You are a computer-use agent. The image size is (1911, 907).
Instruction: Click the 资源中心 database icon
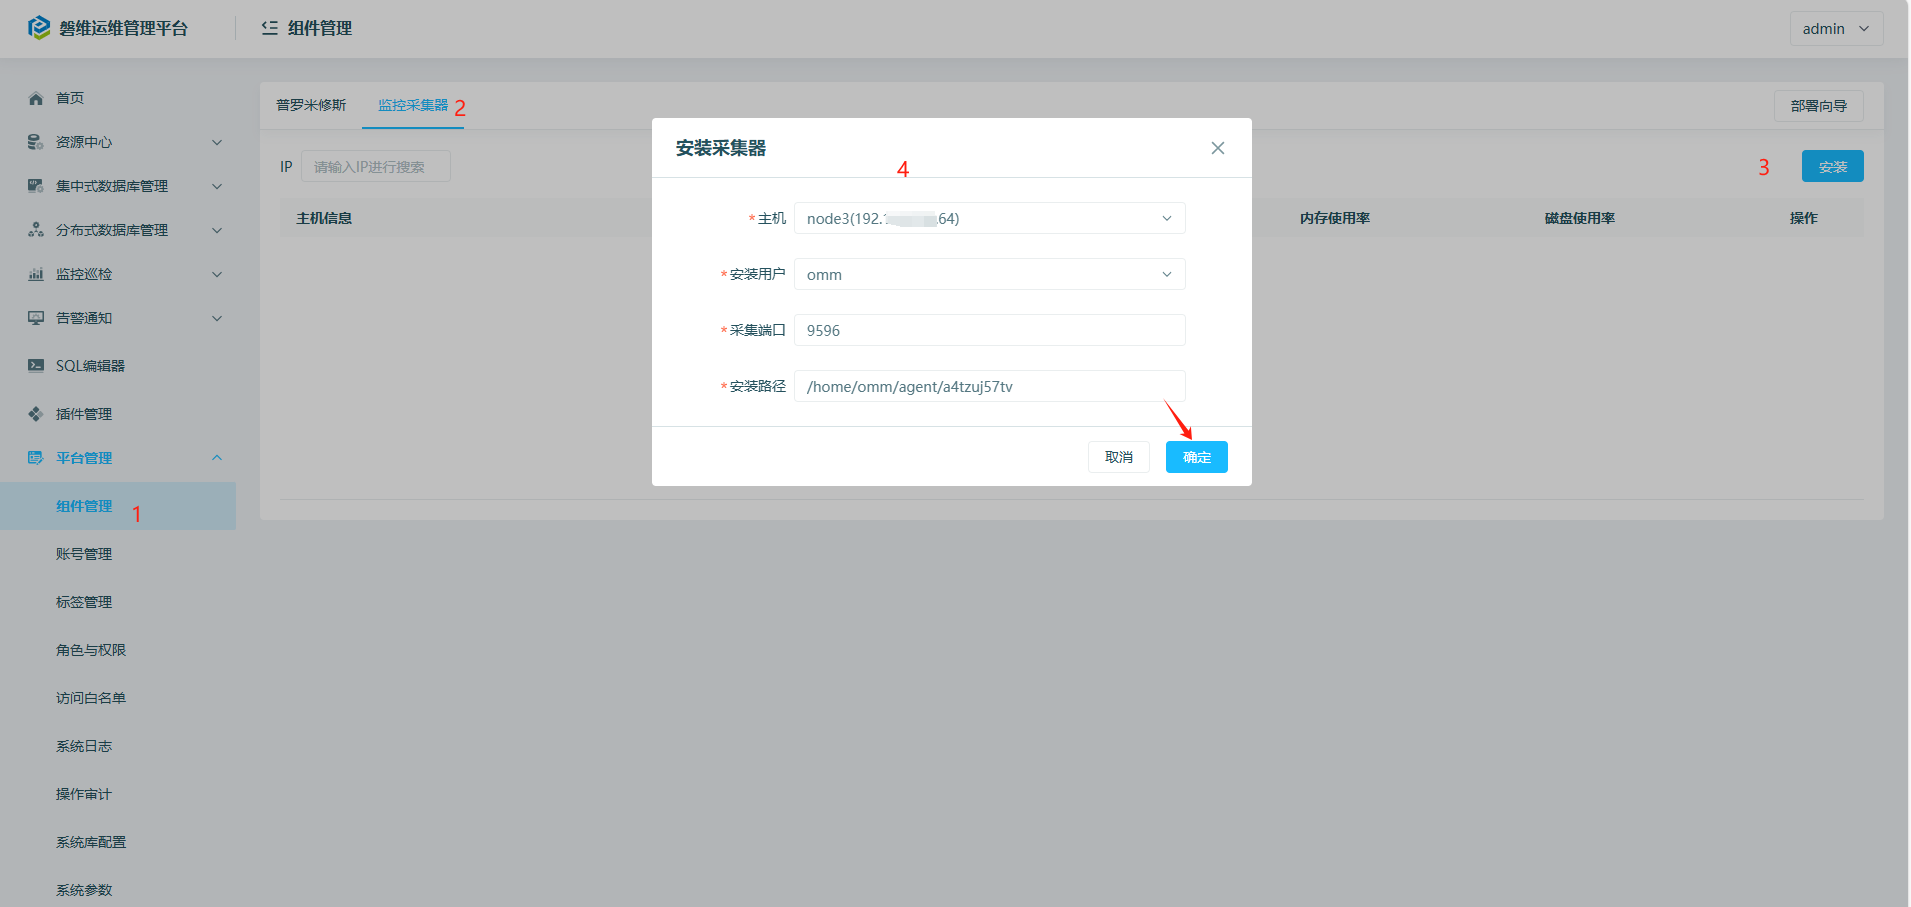[36, 142]
